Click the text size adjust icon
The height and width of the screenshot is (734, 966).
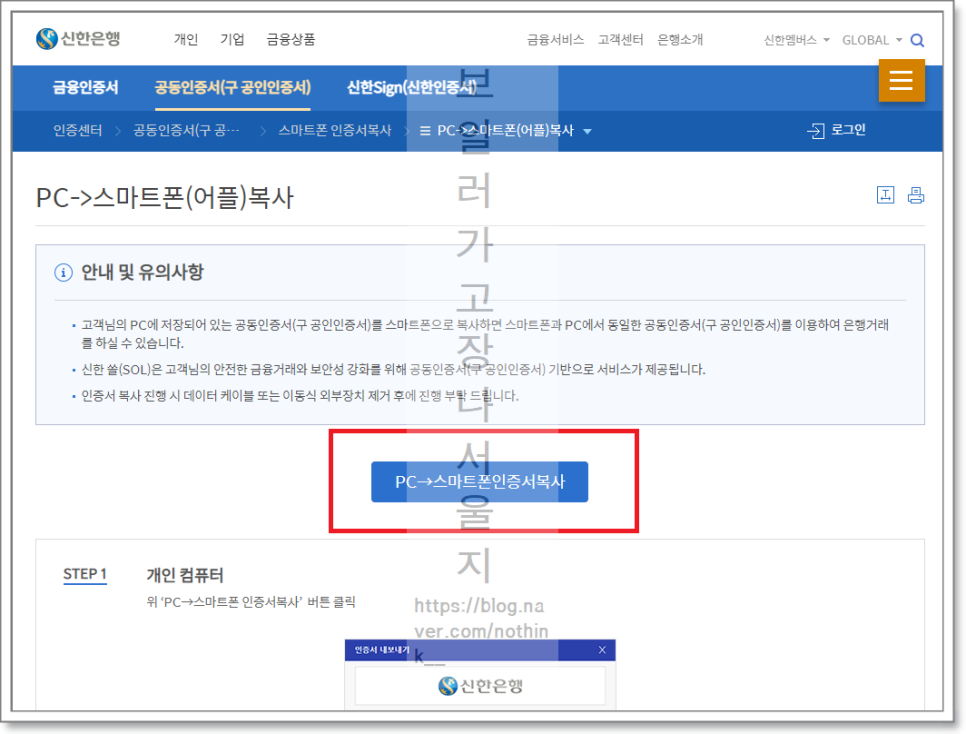pyautogui.click(x=885, y=195)
